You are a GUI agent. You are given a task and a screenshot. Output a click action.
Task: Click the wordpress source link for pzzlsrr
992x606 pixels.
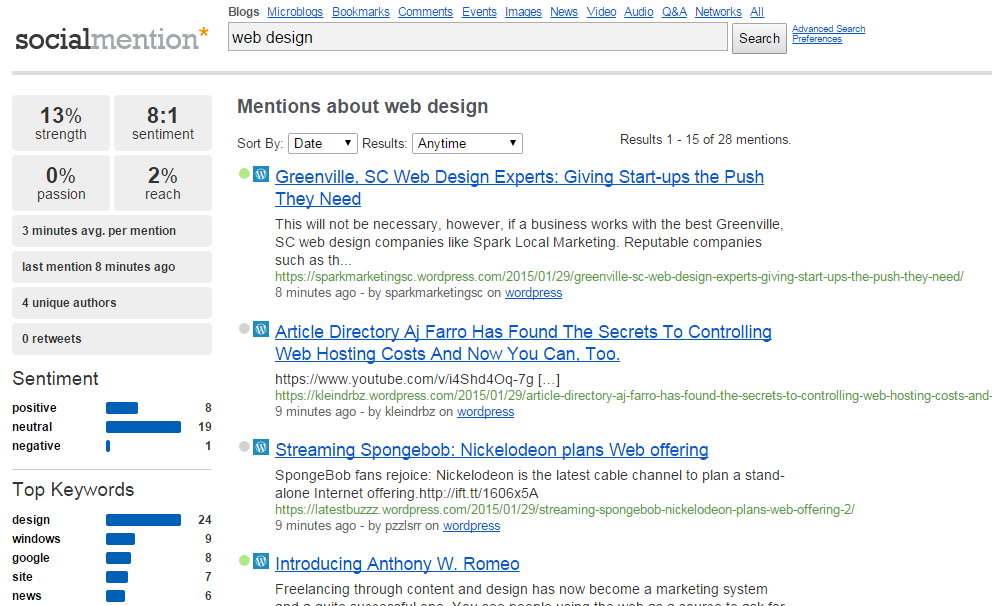(471, 526)
